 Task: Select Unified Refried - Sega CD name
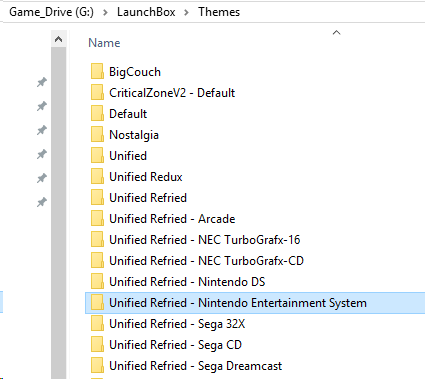pyautogui.click(x=175, y=345)
